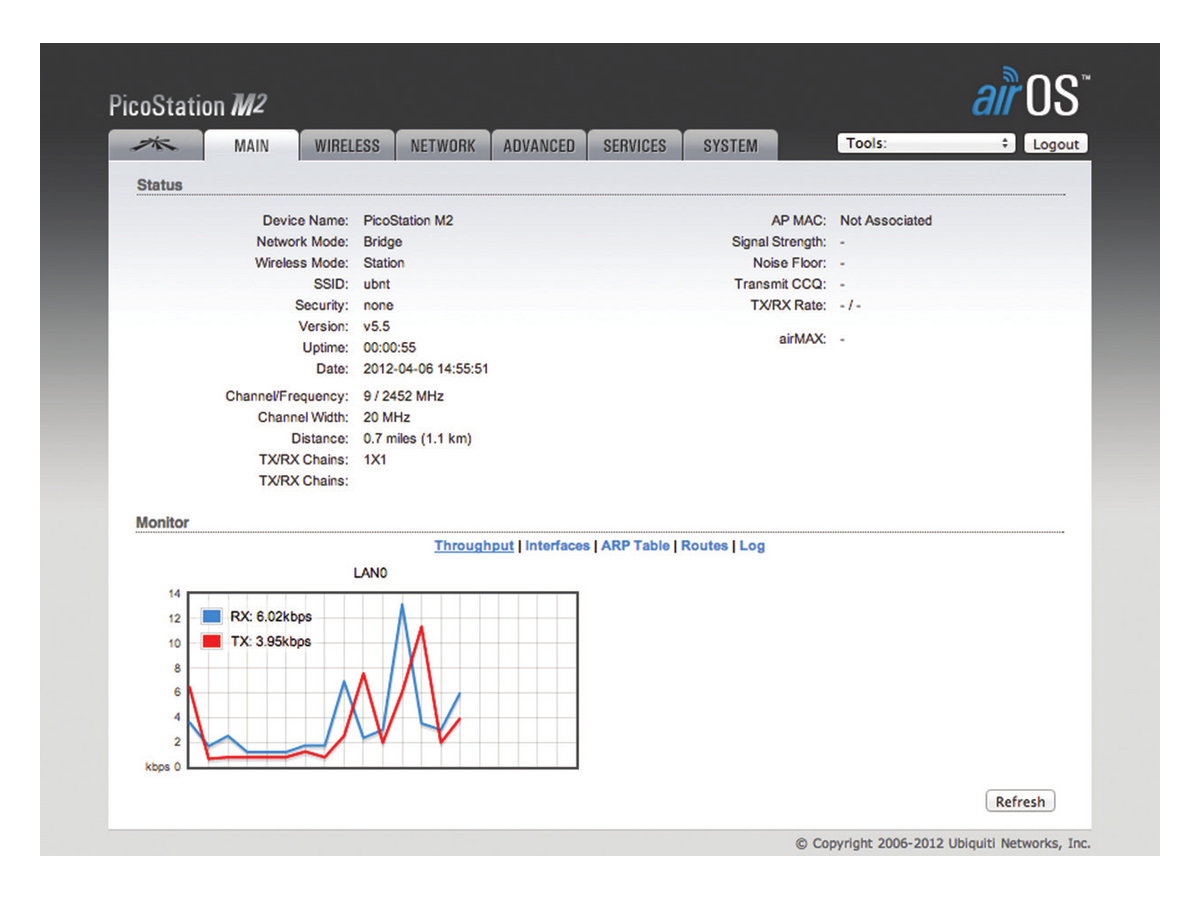Screen dimensions: 1200x900
Task: Click the TX/RX Chains value 1X1
Action: pyautogui.click(x=377, y=460)
